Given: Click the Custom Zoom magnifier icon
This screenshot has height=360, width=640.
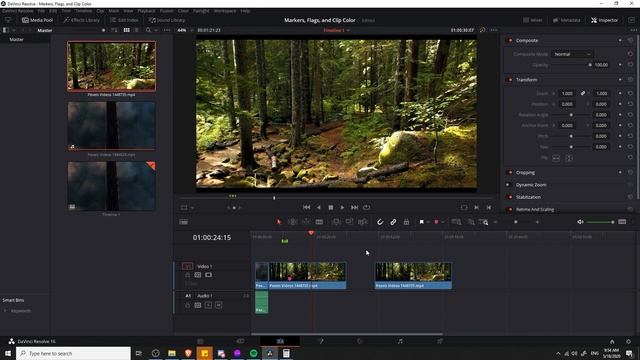Looking at the screenshot, I should (484, 222).
